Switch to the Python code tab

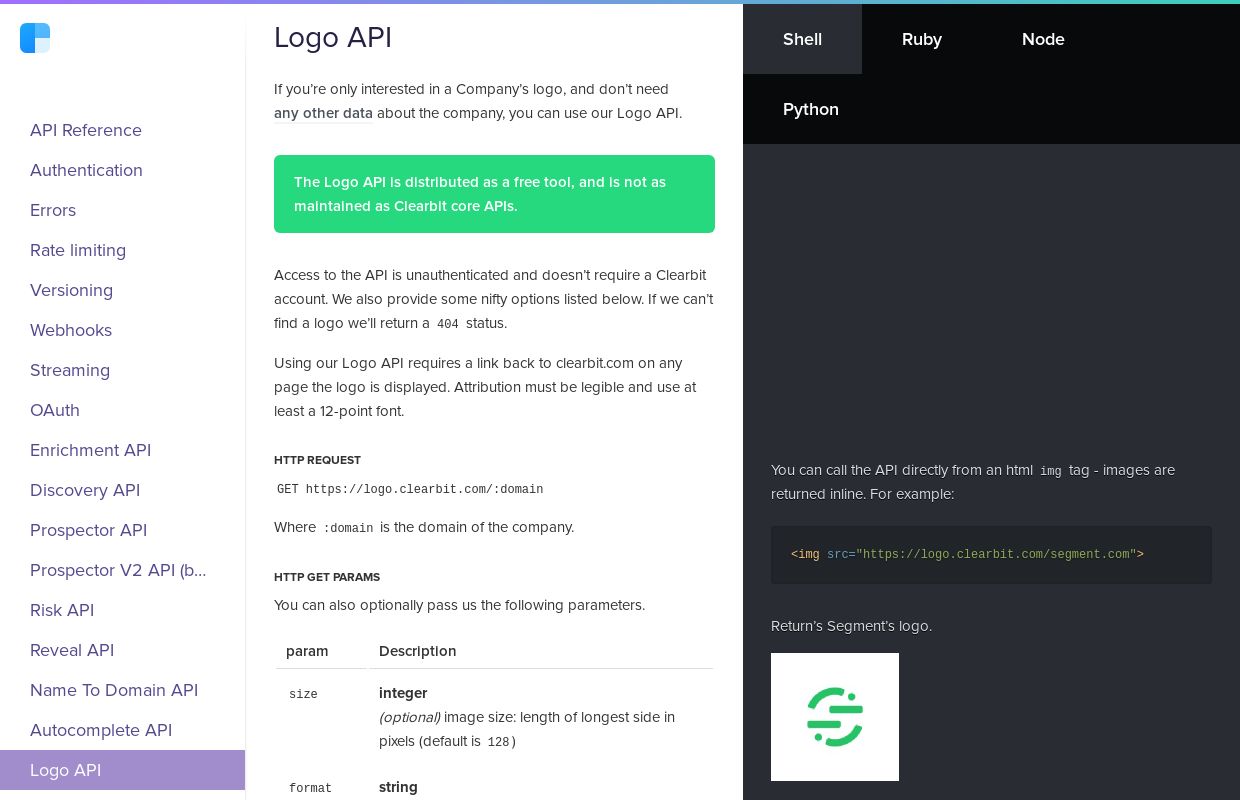click(811, 109)
